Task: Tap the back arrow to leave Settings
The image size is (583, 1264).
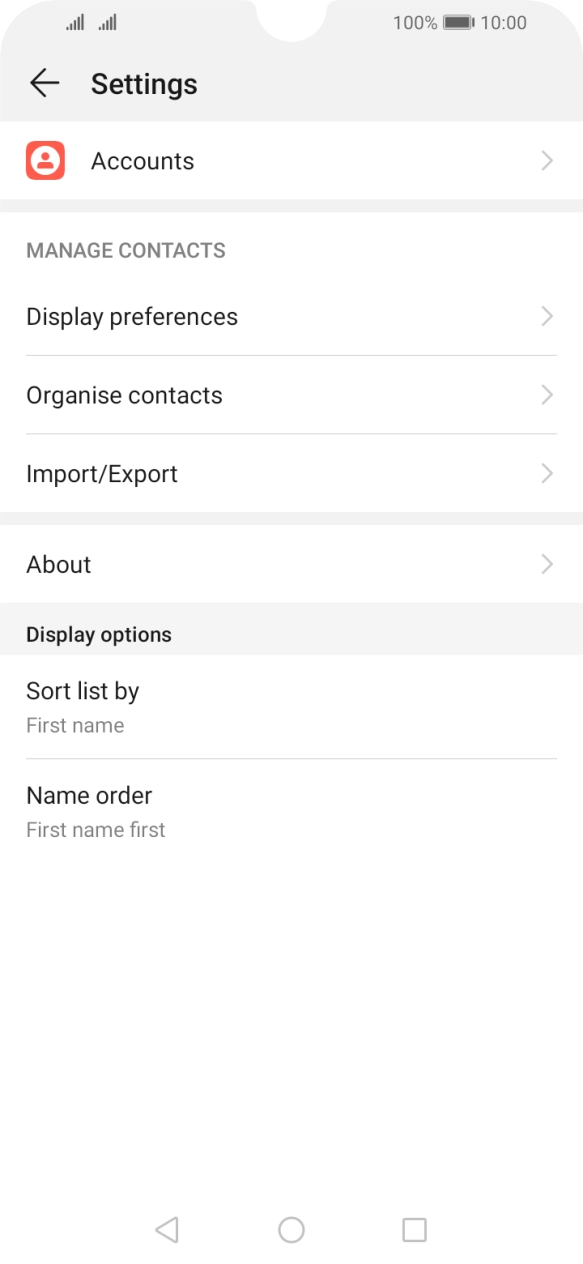Action: point(45,84)
